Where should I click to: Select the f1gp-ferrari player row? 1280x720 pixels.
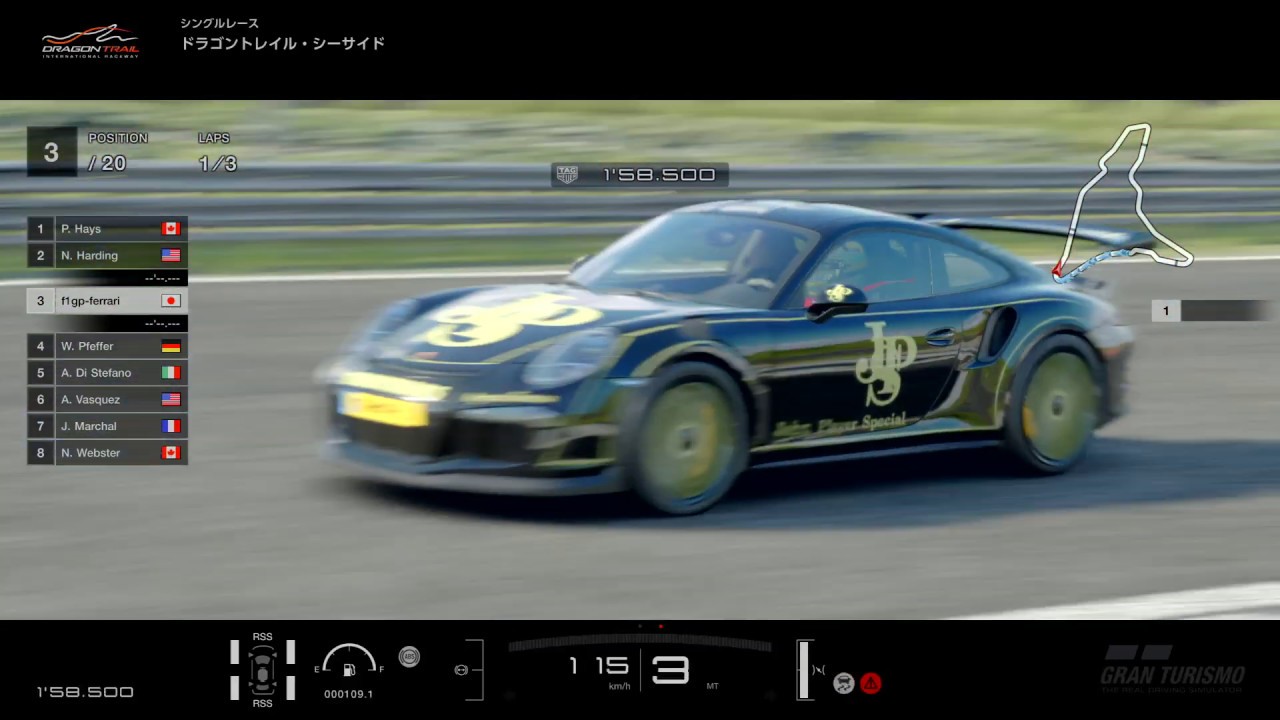tap(107, 301)
